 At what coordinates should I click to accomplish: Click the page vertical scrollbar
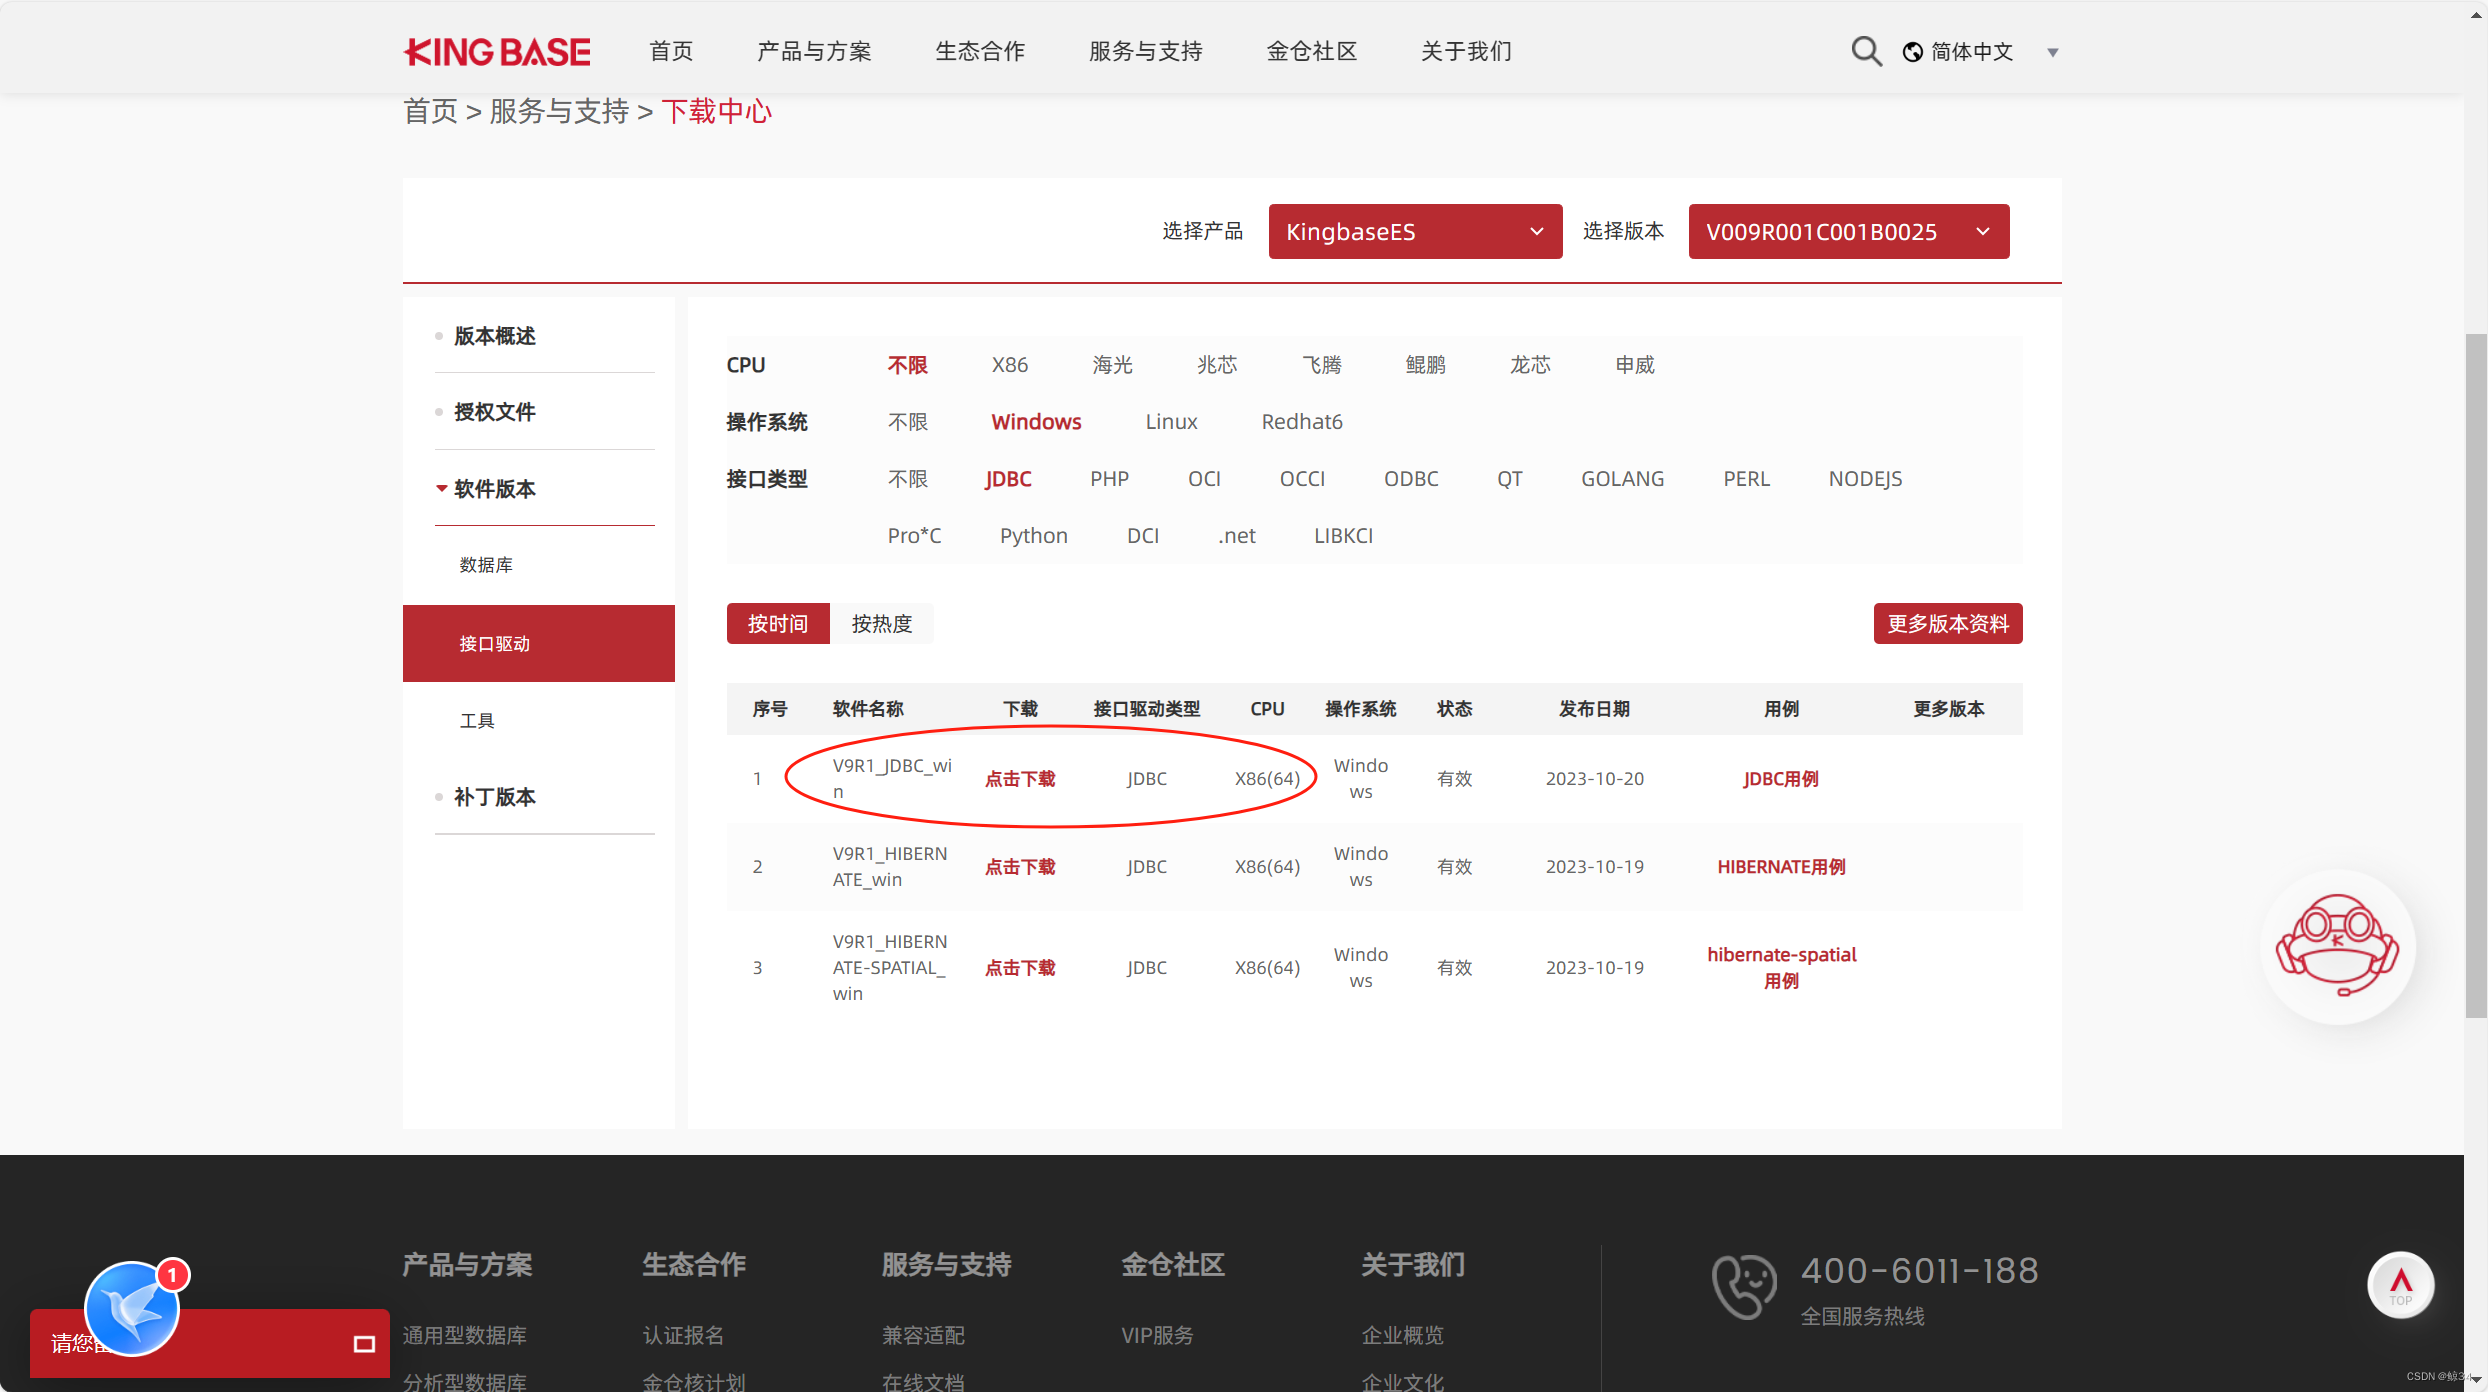[x=2475, y=676]
